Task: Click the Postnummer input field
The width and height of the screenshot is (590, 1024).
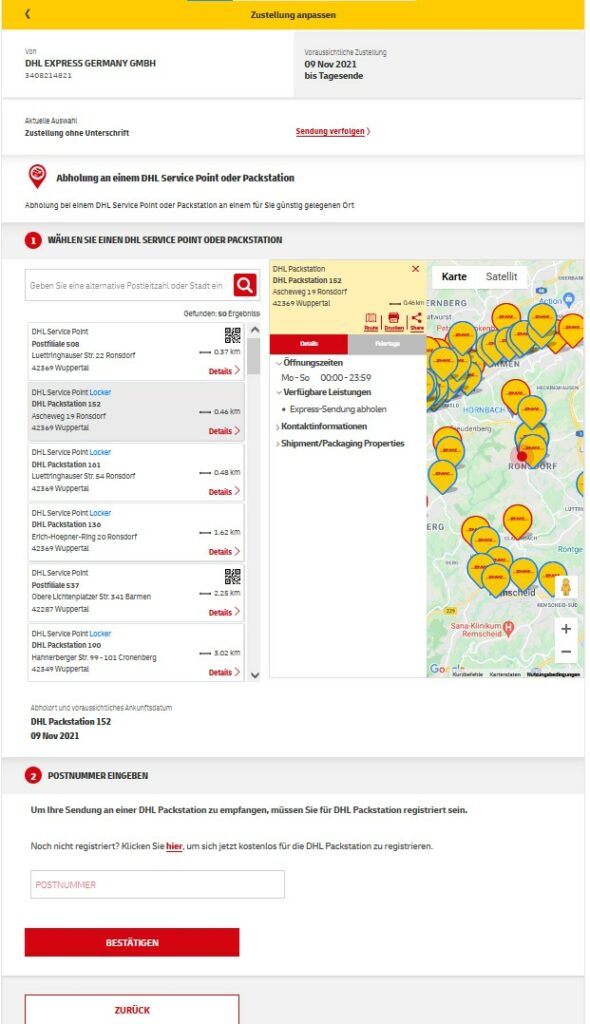Action: click(157, 884)
